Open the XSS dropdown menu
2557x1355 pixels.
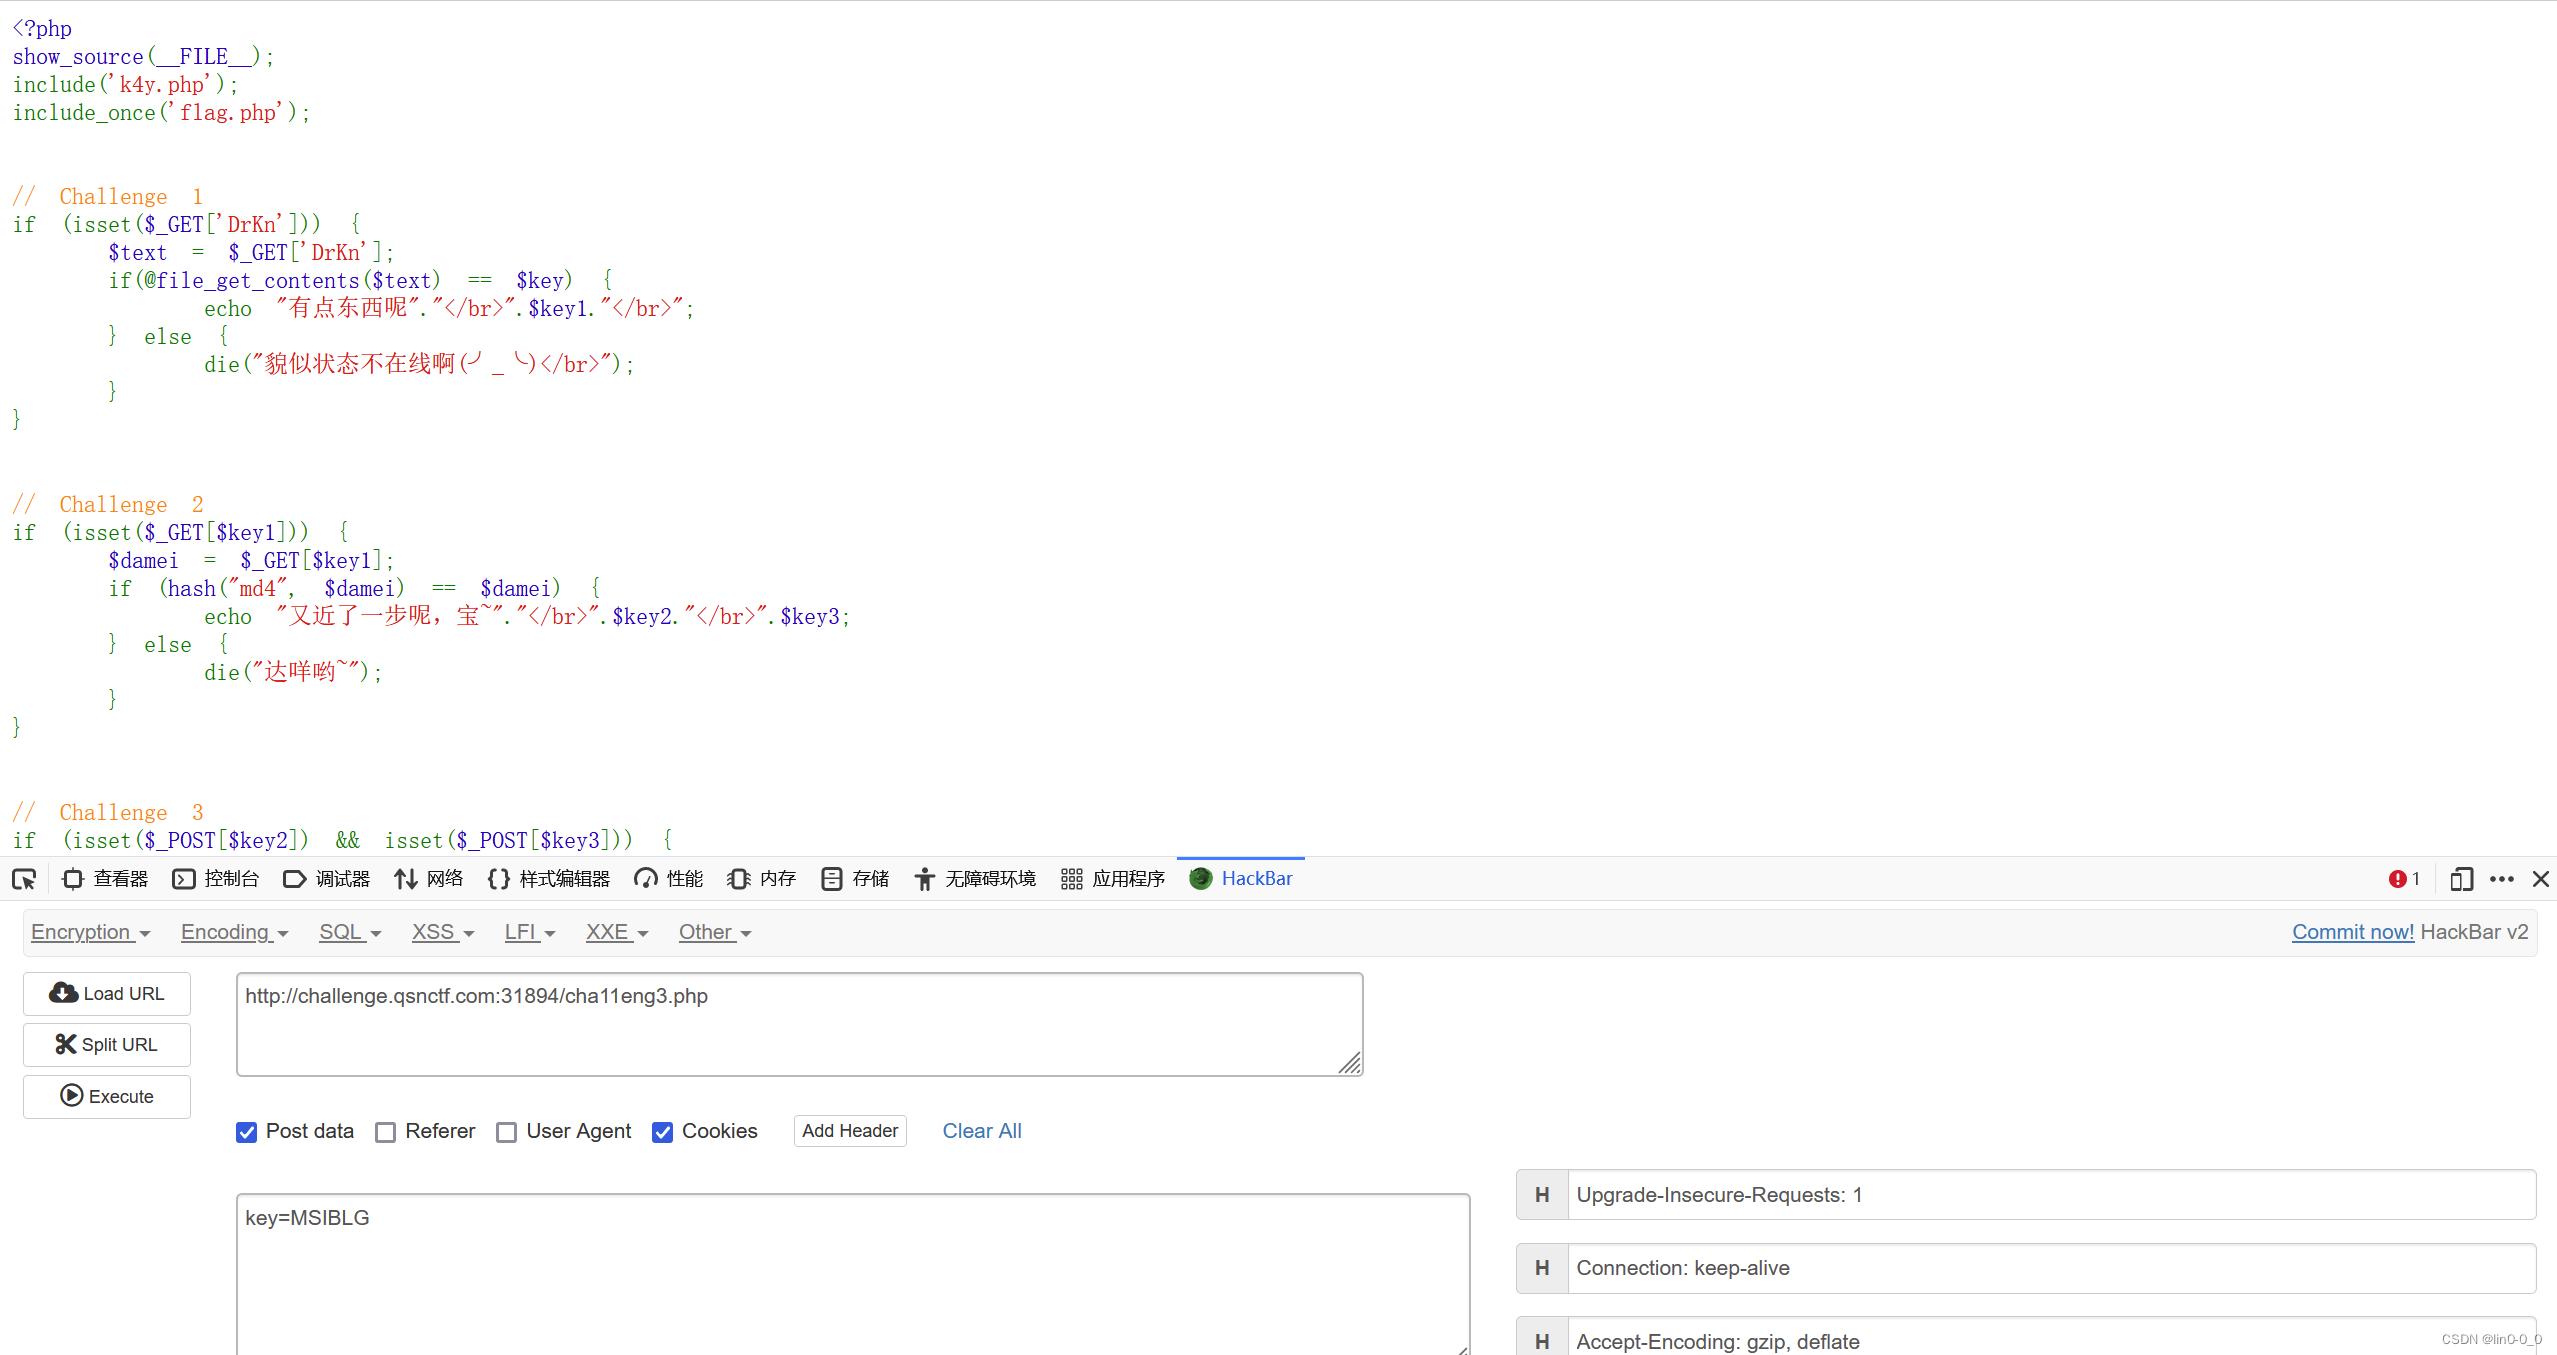point(443,932)
